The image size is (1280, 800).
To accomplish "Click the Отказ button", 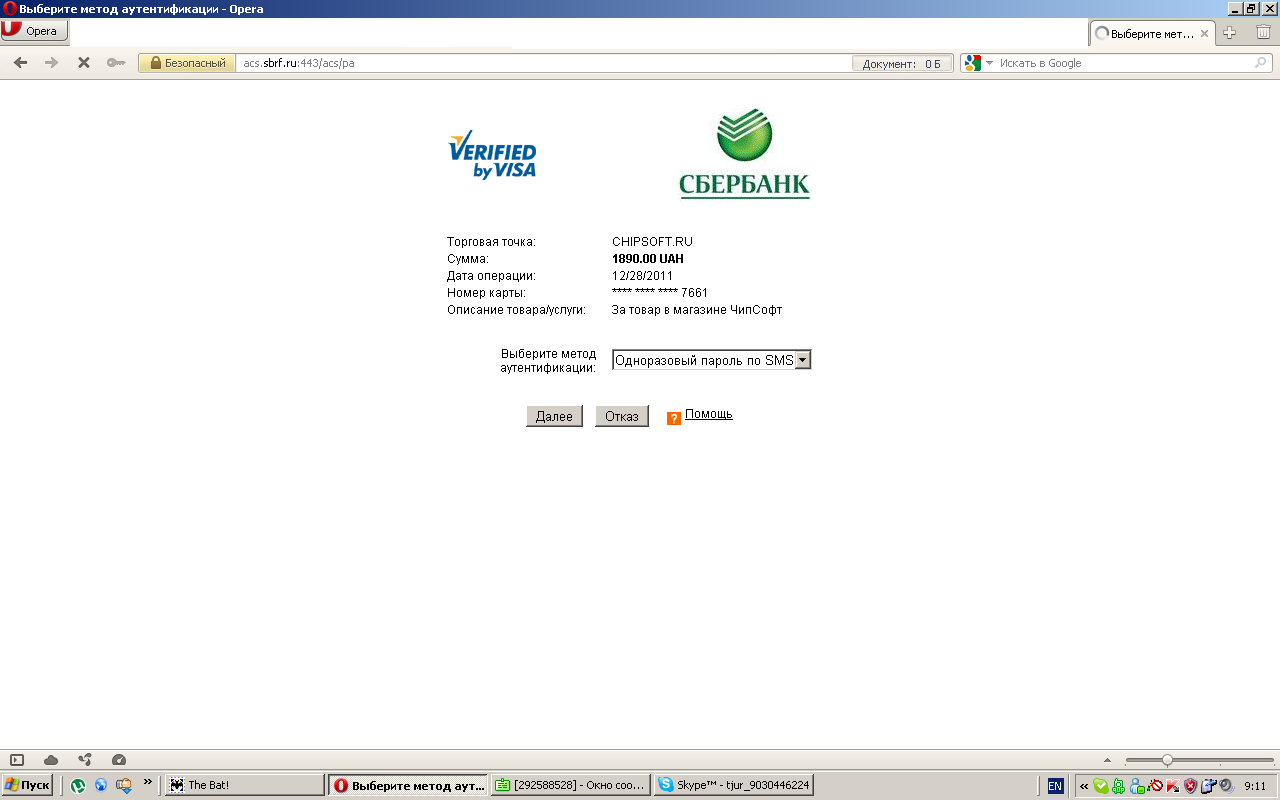I will [x=622, y=416].
